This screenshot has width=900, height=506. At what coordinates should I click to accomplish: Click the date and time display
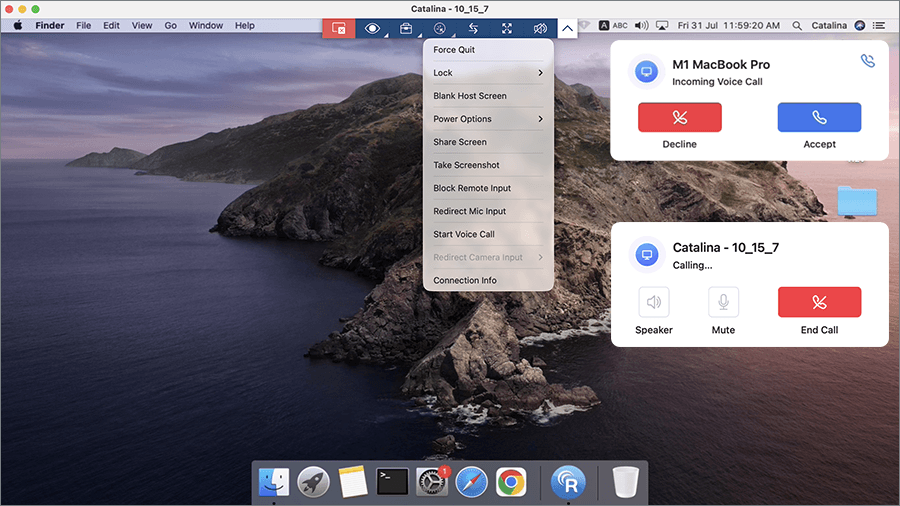[728, 25]
